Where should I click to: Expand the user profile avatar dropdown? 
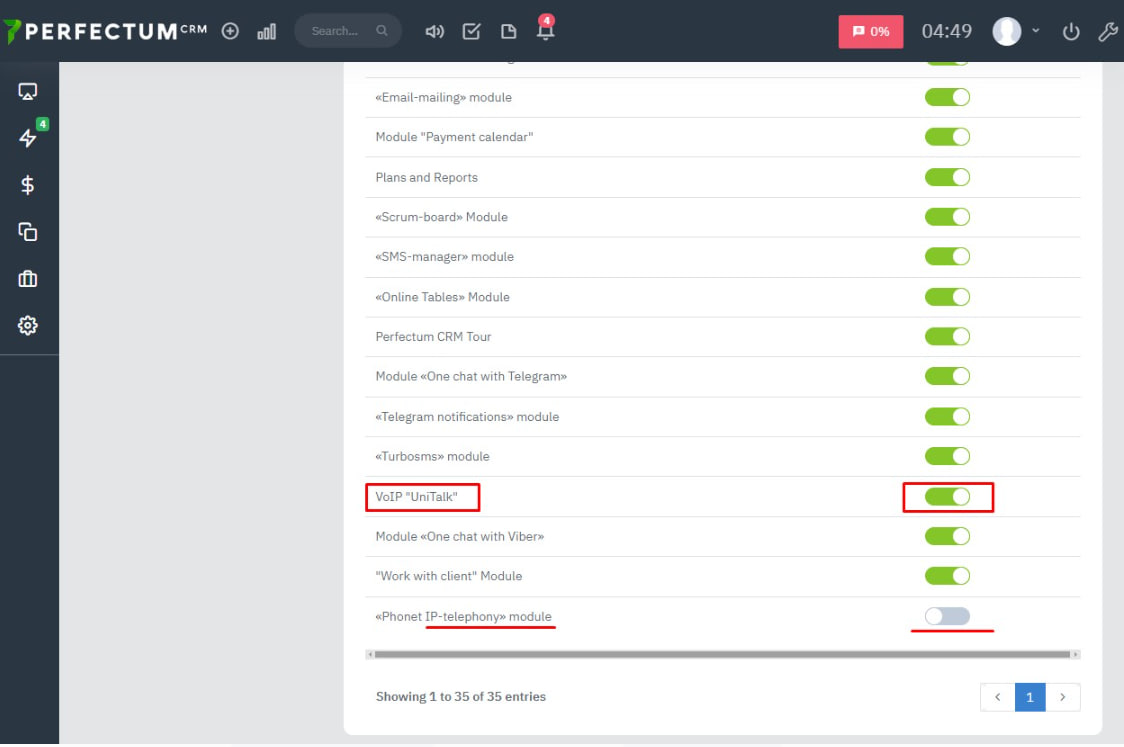(1016, 31)
